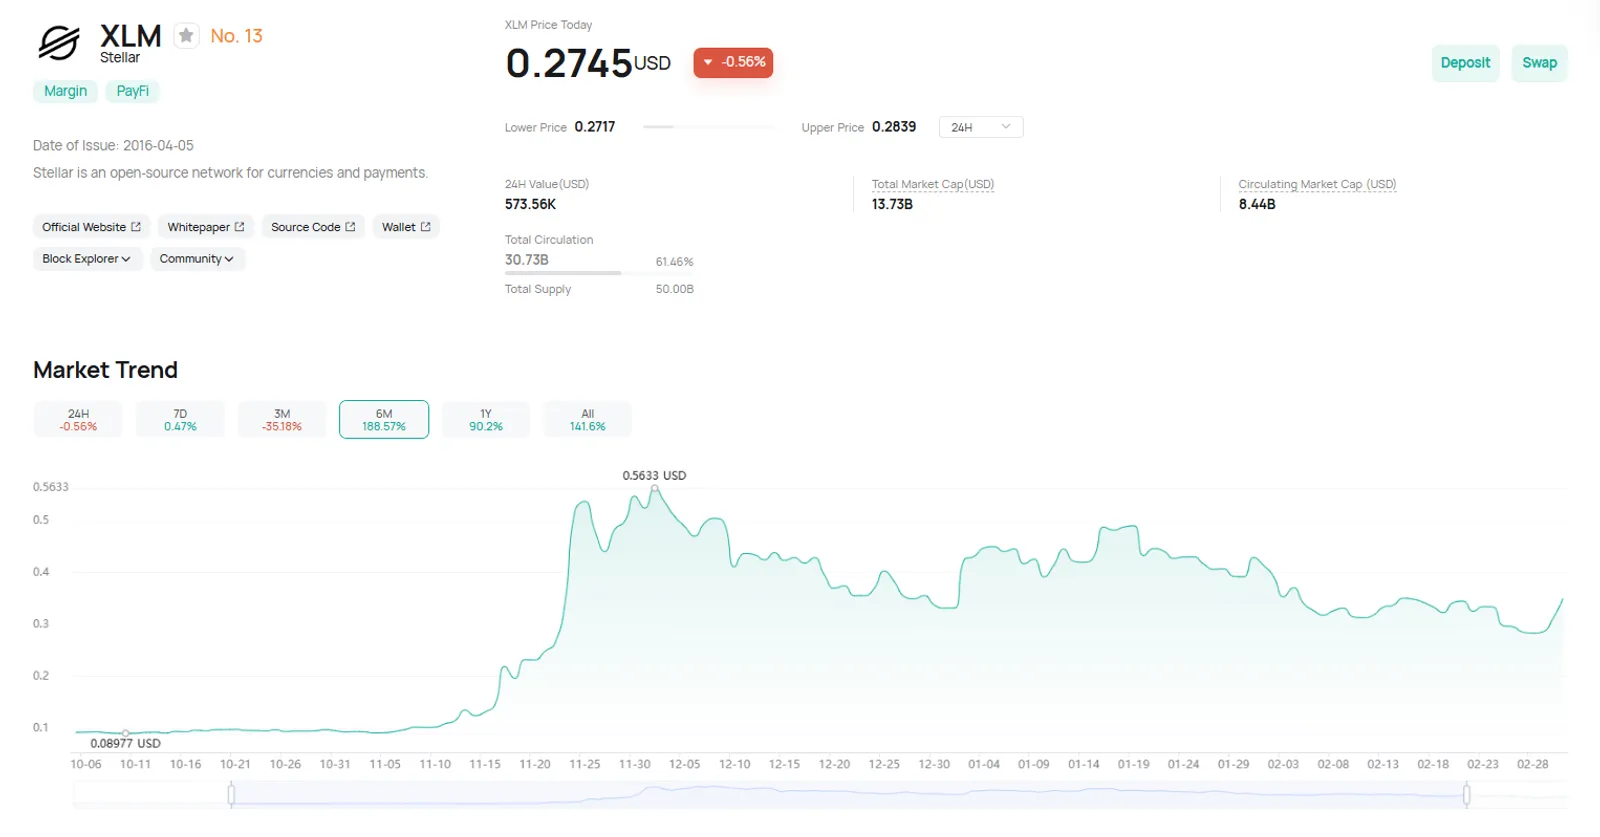The image size is (1600, 837).
Task: Expand the Block Explorer dropdown
Action: 87,259
